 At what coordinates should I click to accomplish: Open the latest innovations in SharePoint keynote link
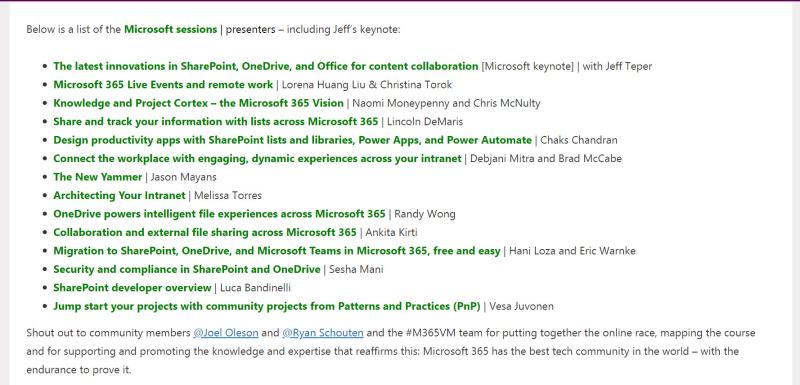266,66
